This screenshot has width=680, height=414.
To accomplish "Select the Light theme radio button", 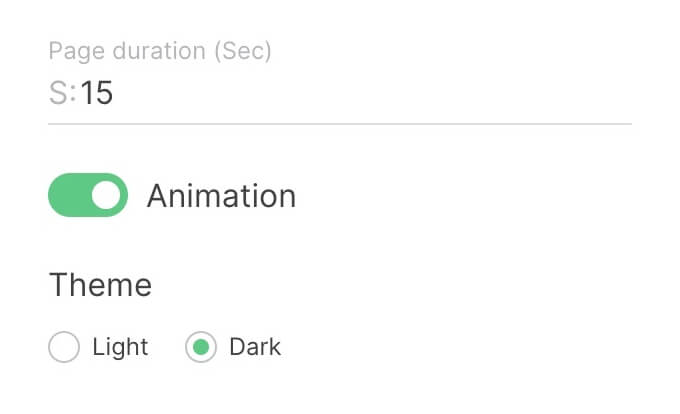I will 64,348.
